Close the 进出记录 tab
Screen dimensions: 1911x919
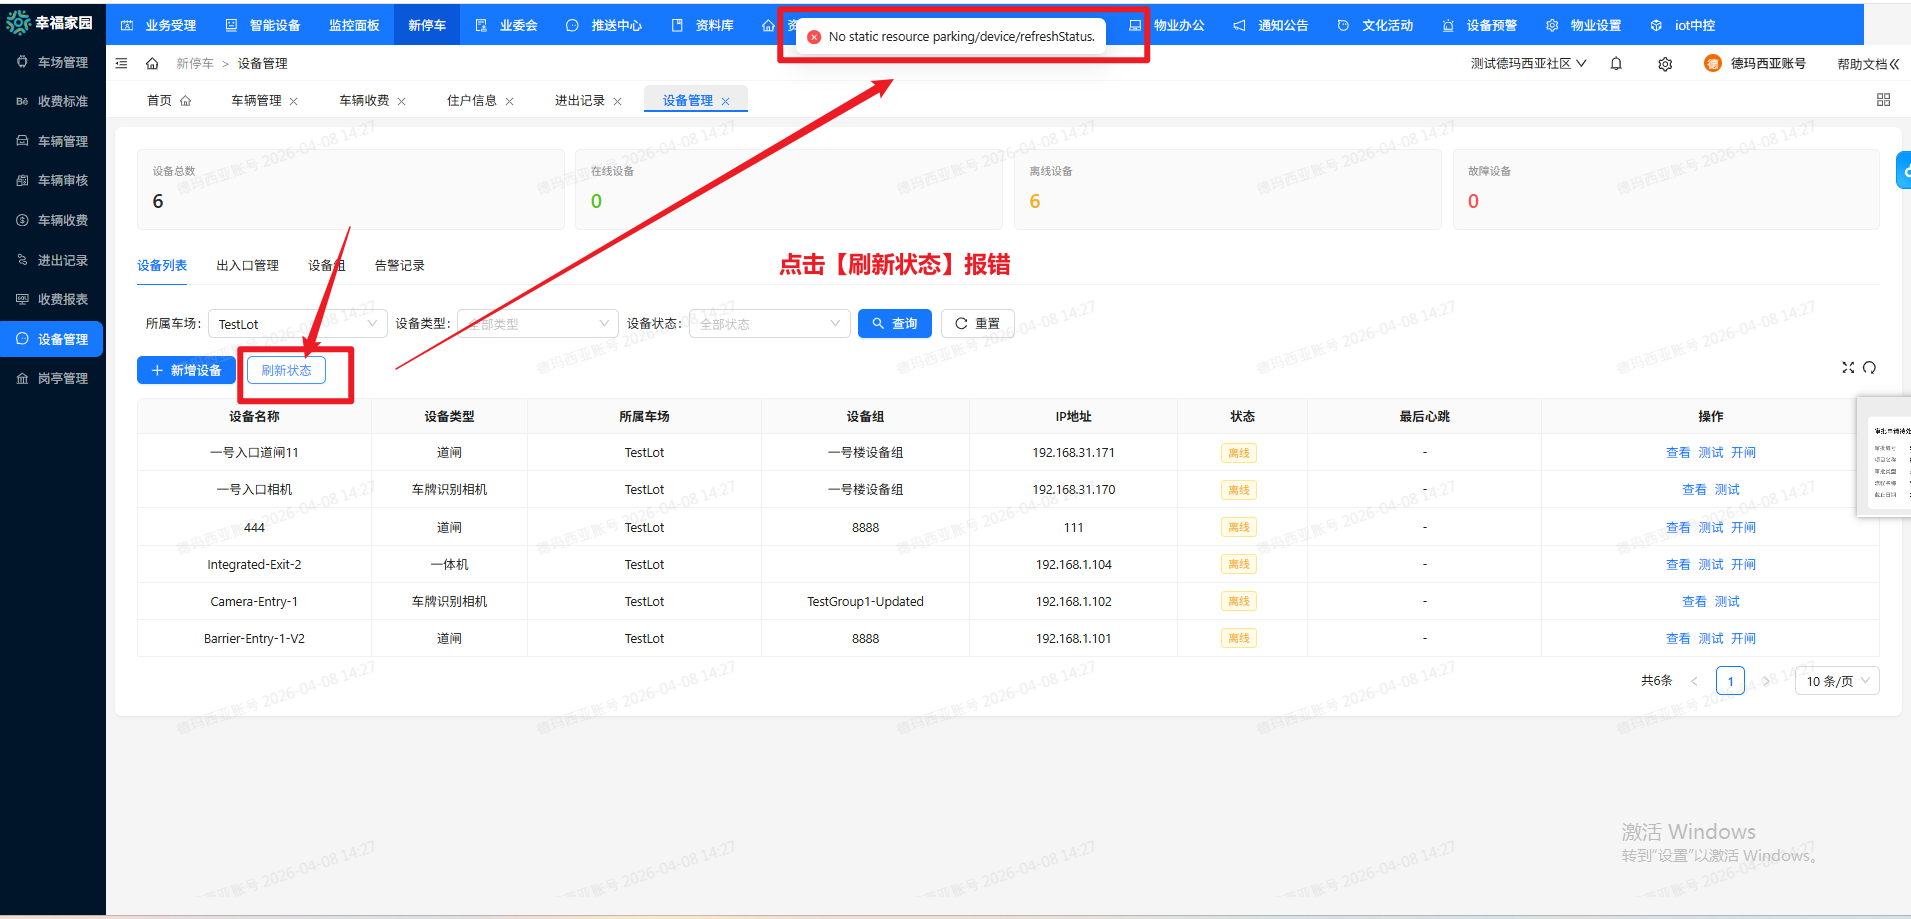[618, 101]
